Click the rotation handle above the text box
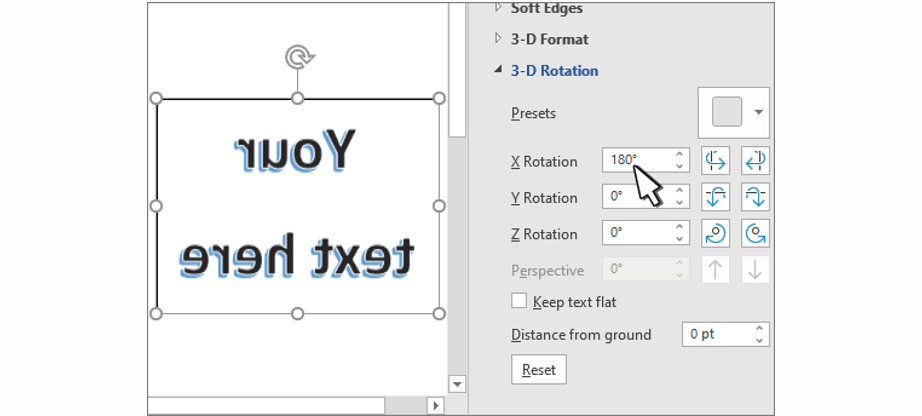Image resolution: width=922 pixels, height=416 pixels. pos(299,58)
